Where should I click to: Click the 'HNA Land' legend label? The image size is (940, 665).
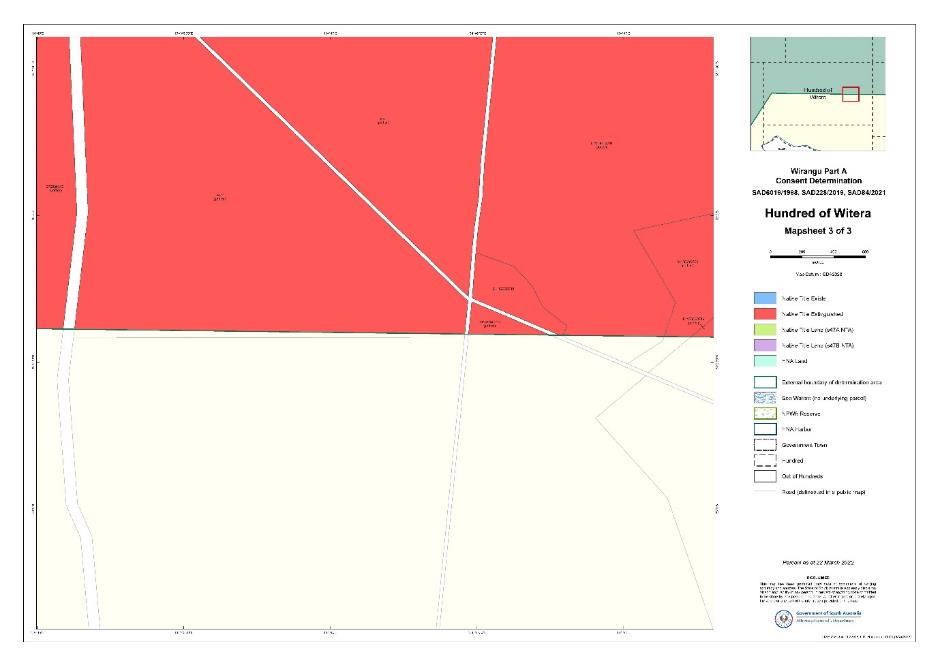pos(794,361)
